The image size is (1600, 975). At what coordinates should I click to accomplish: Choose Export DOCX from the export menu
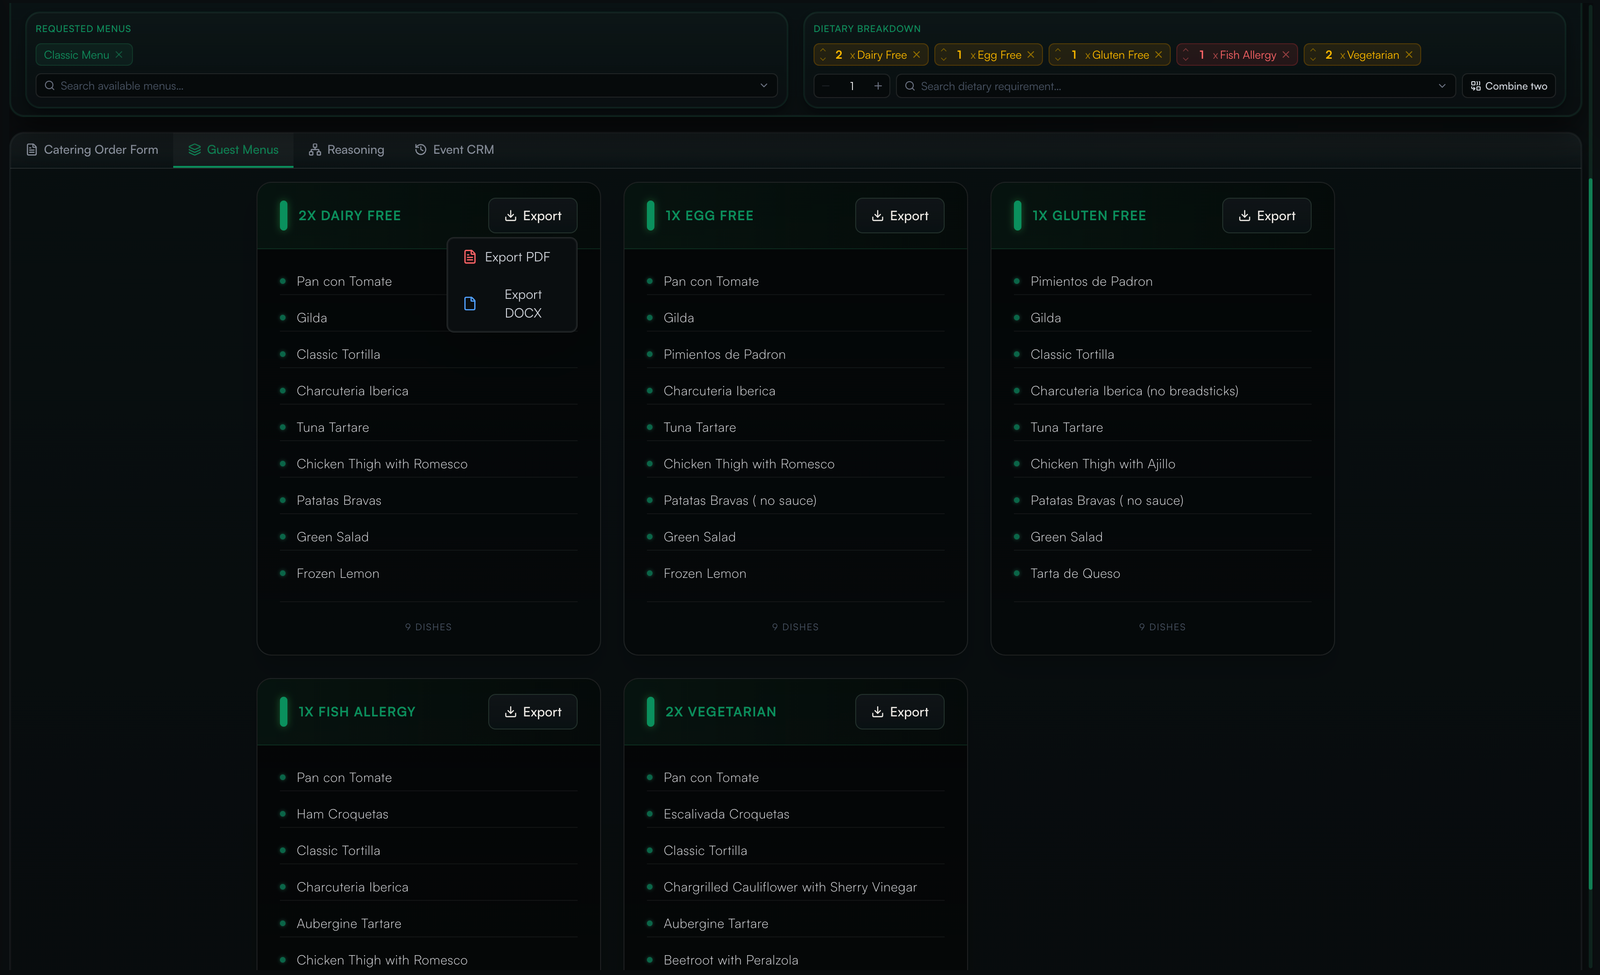(512, 303)
